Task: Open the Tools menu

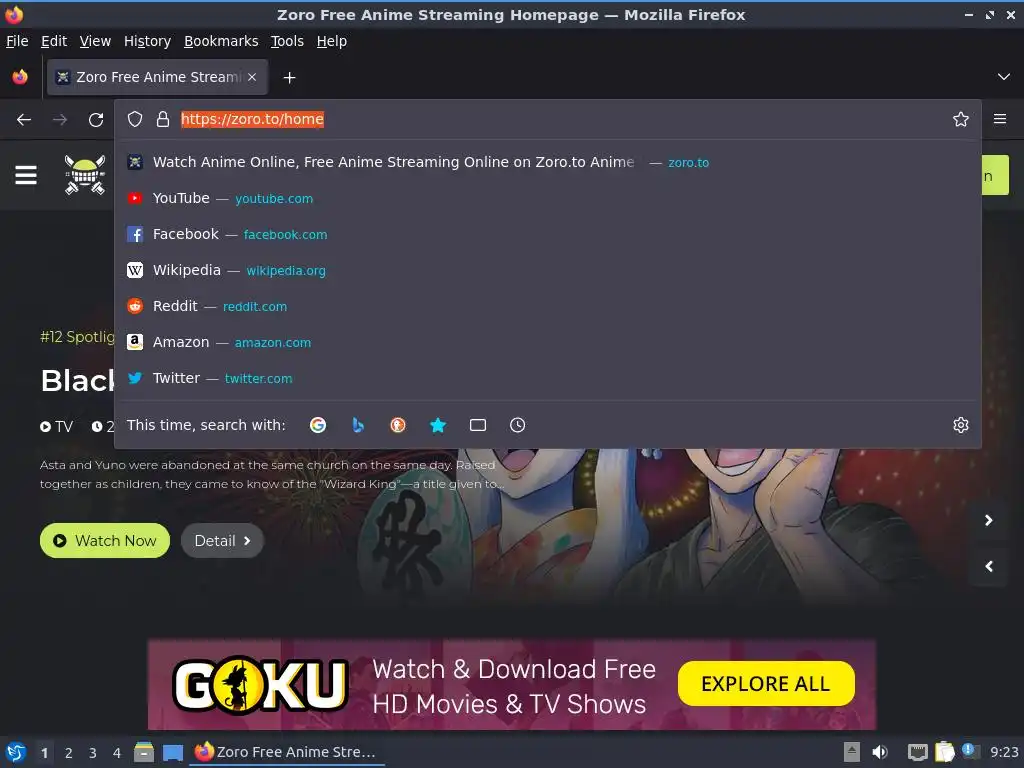Action: point(287,41)
